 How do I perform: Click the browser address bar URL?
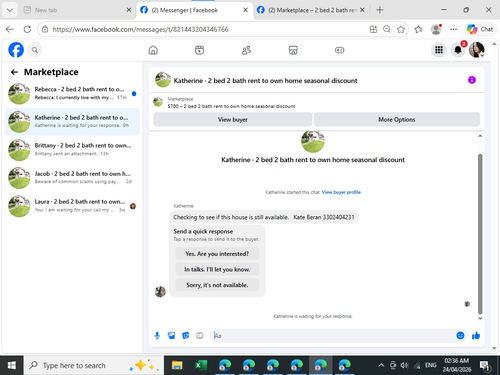[x=140, y=29]
